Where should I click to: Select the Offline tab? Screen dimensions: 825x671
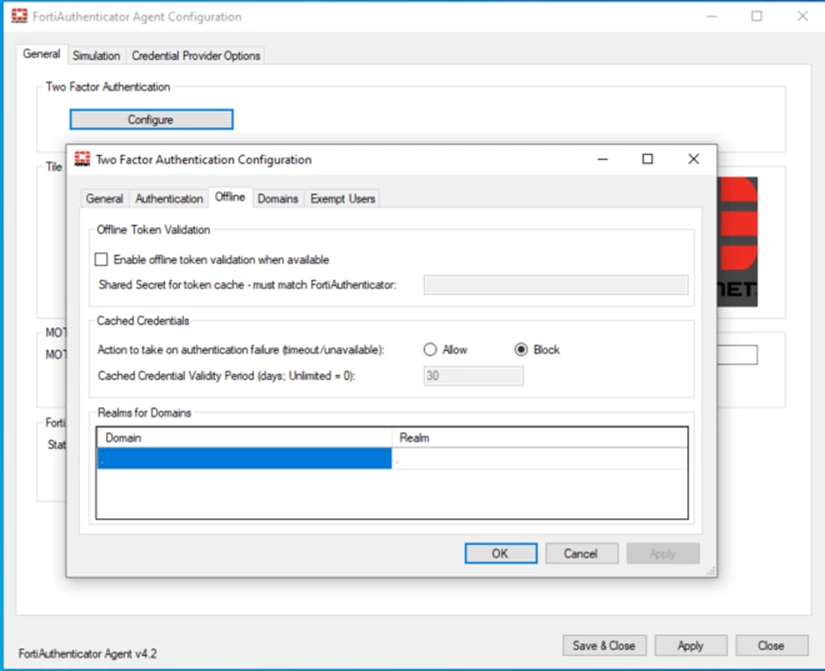tap(230, 197)
